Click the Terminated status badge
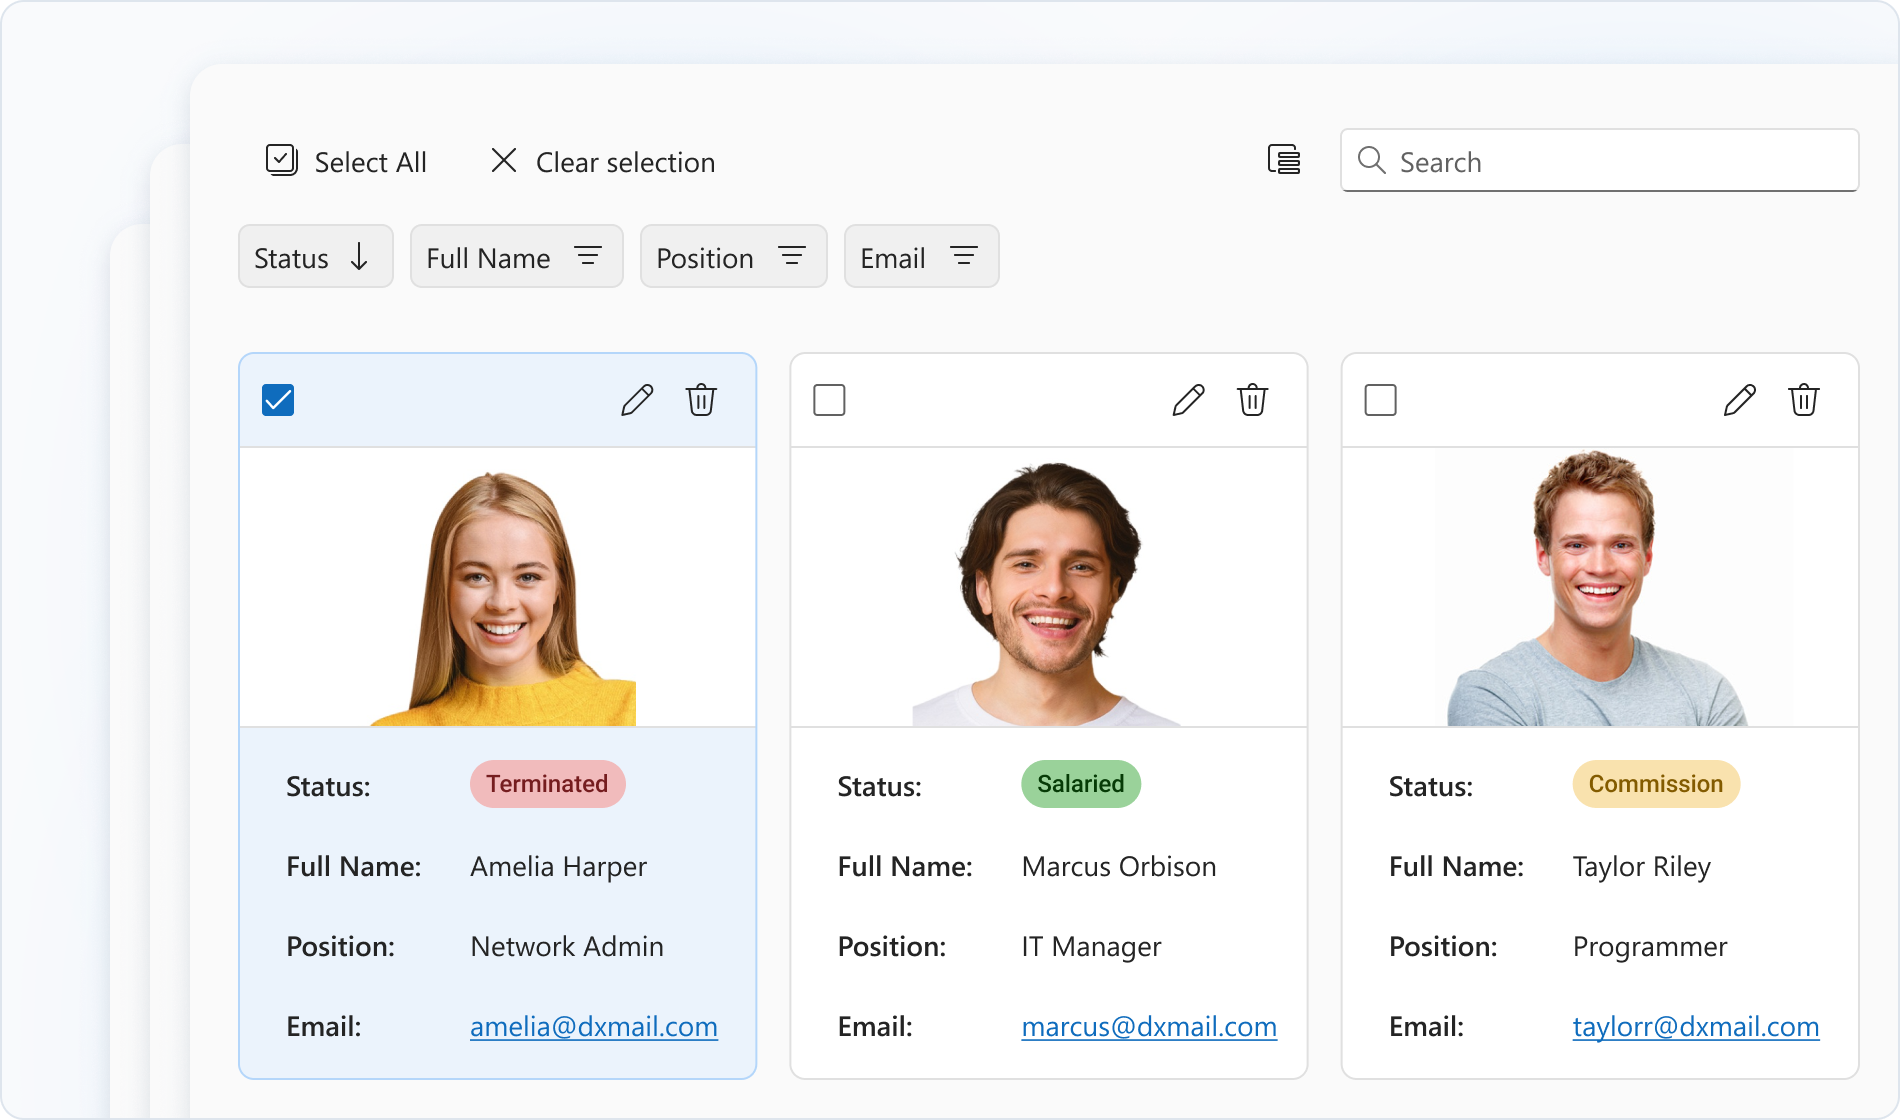The height and width of the screenshot is (1120, 1900). click(x=547, y=784)
